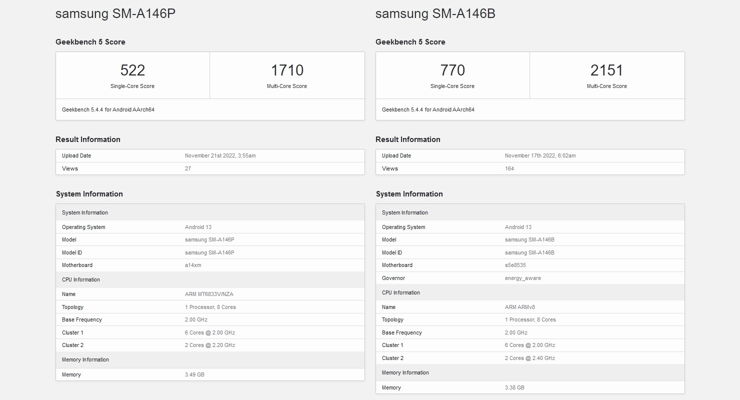Image resolution: width=740 pixels, height=400 pixels.
Task: Click 'Model ID' label in the SM-A146B table
Action: [x=392, y=252]
